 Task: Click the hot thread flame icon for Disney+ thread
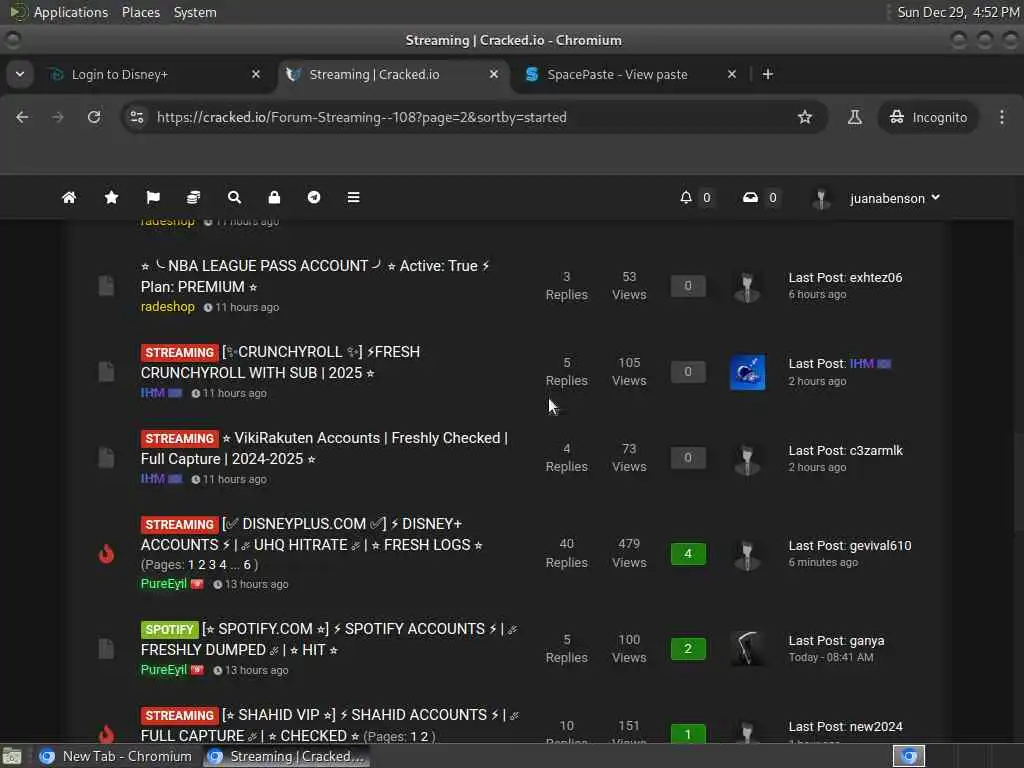click(106, 554)
